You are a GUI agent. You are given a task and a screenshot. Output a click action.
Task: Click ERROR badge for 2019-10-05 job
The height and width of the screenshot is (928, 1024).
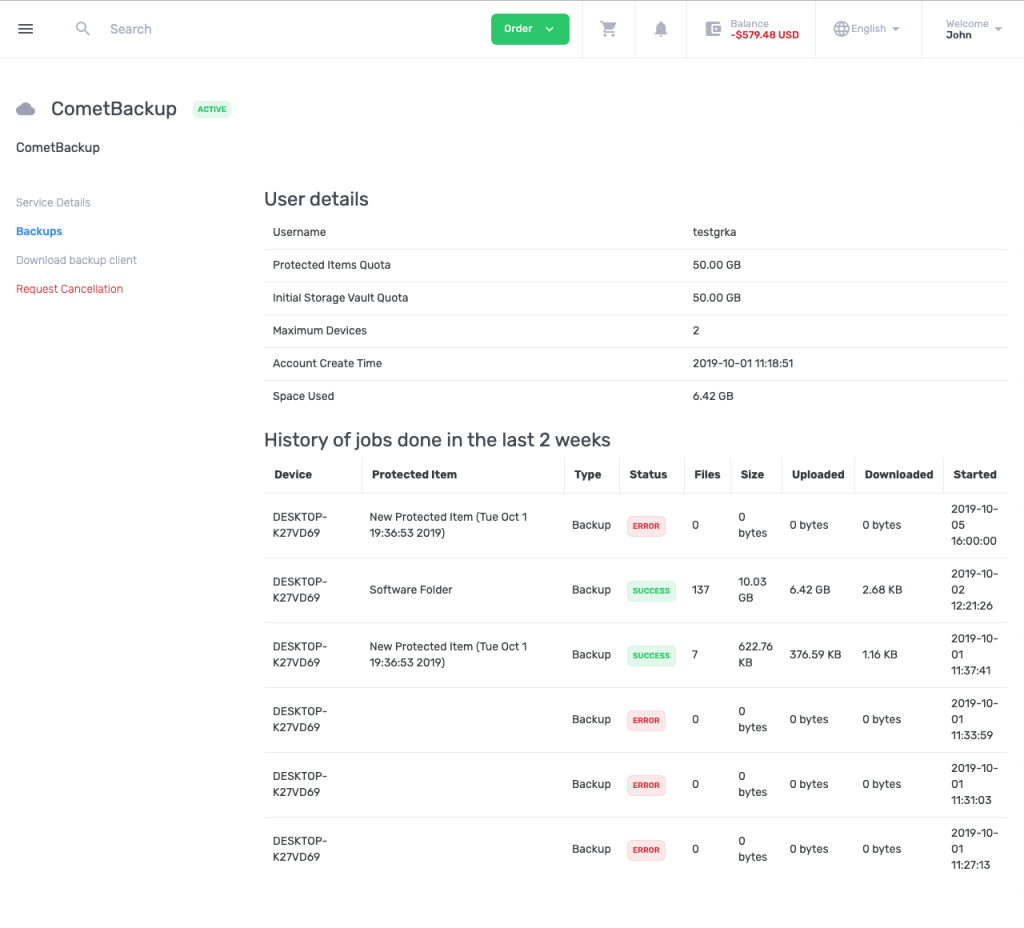click(646, 526)
